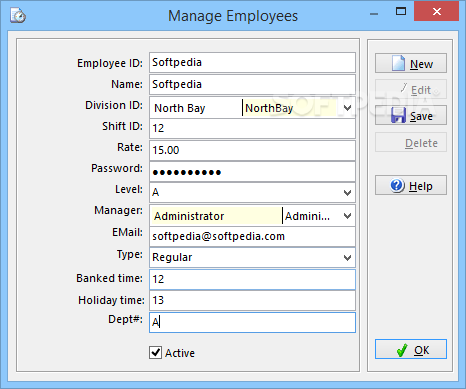Maximize the Manage Employees window

pyautogui.click(x=401, y=11)
